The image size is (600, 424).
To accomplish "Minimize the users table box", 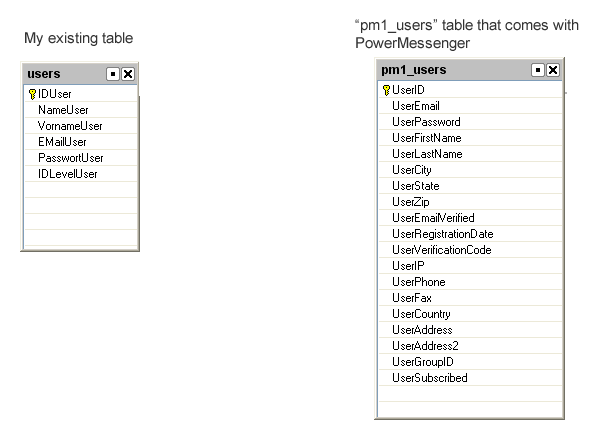I will pos(113,74).
